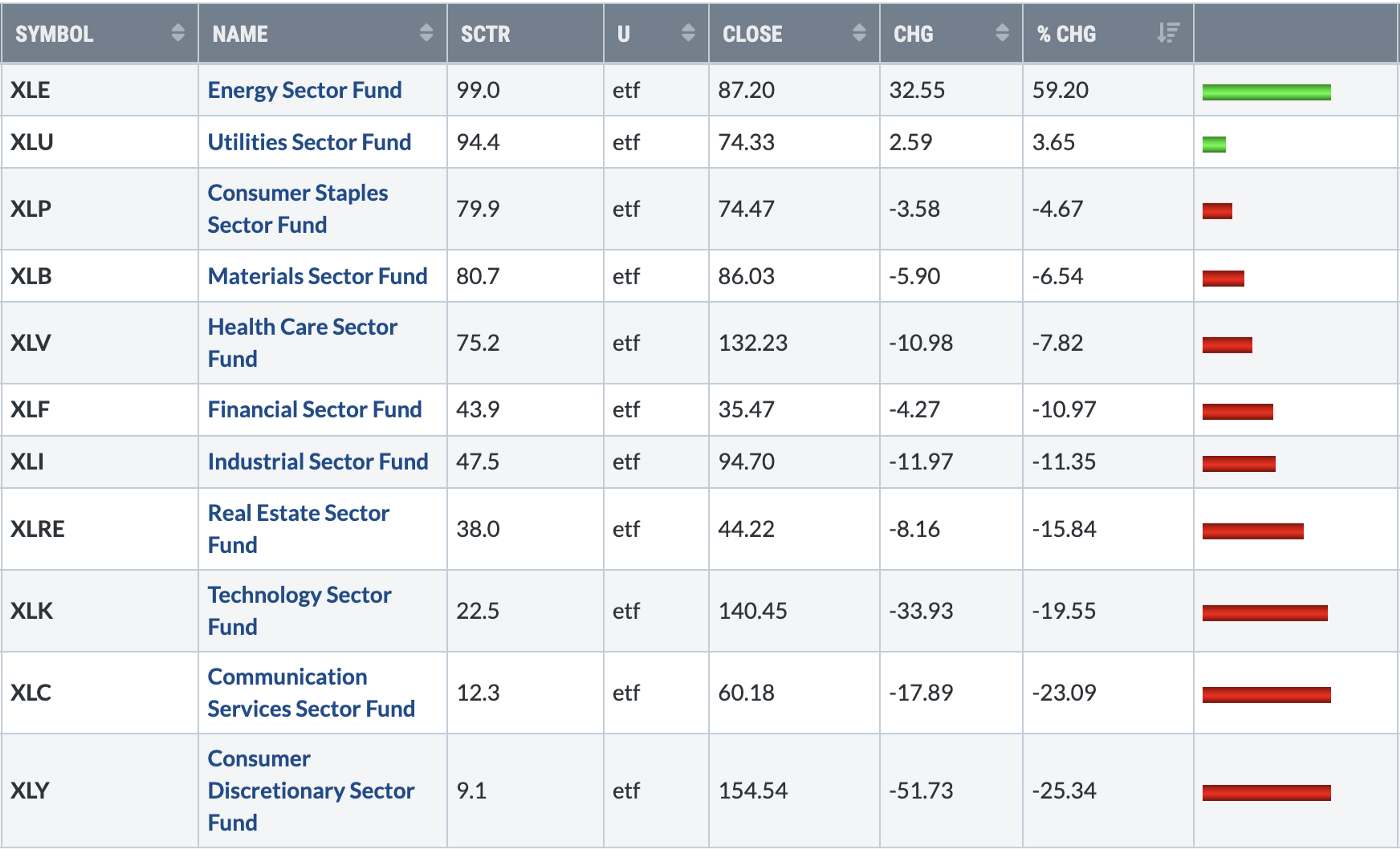The width and height of the screenshot is (1400, 849).
Task: Toggle the % CHG descending sort icon
Action: point(1167,33)
